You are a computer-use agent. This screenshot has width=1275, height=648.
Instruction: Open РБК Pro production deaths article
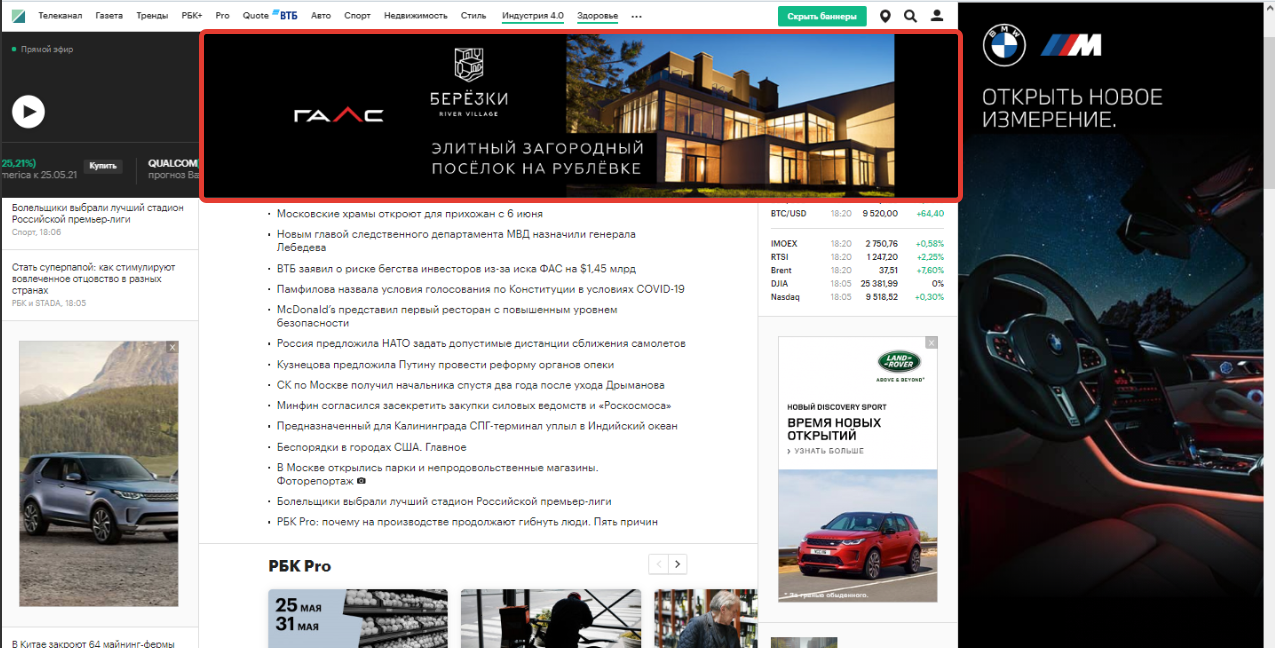[x=467, y=522]
